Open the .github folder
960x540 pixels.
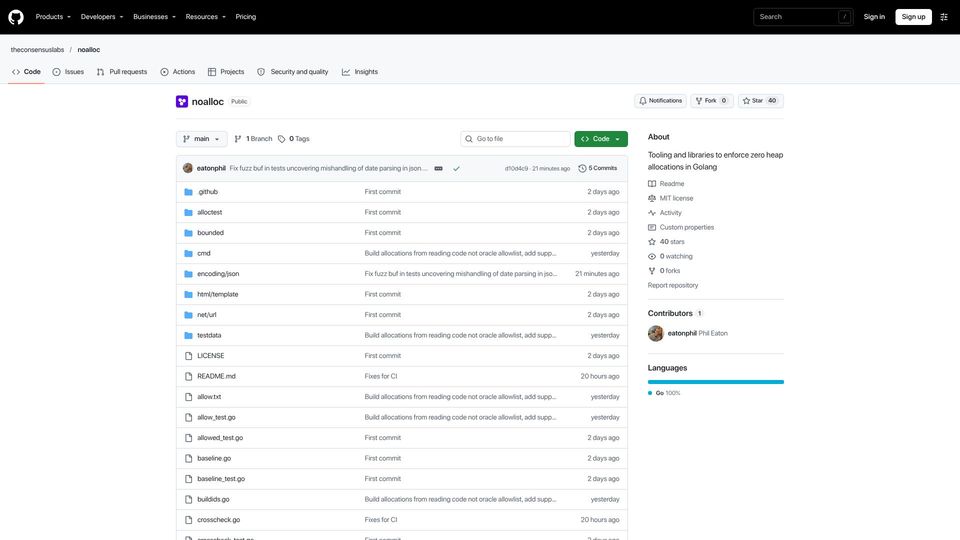(x=208, y=192)
